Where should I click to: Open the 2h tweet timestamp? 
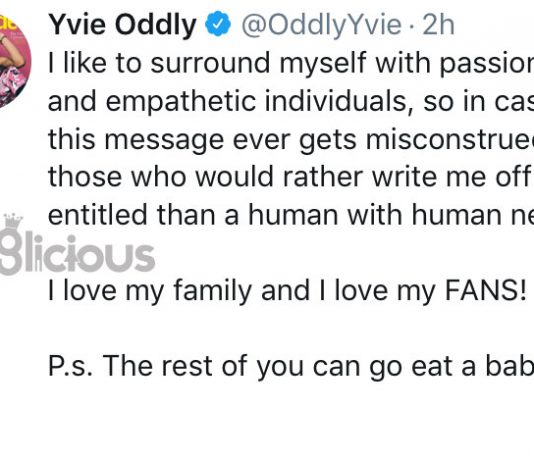[x=438, y=25]
